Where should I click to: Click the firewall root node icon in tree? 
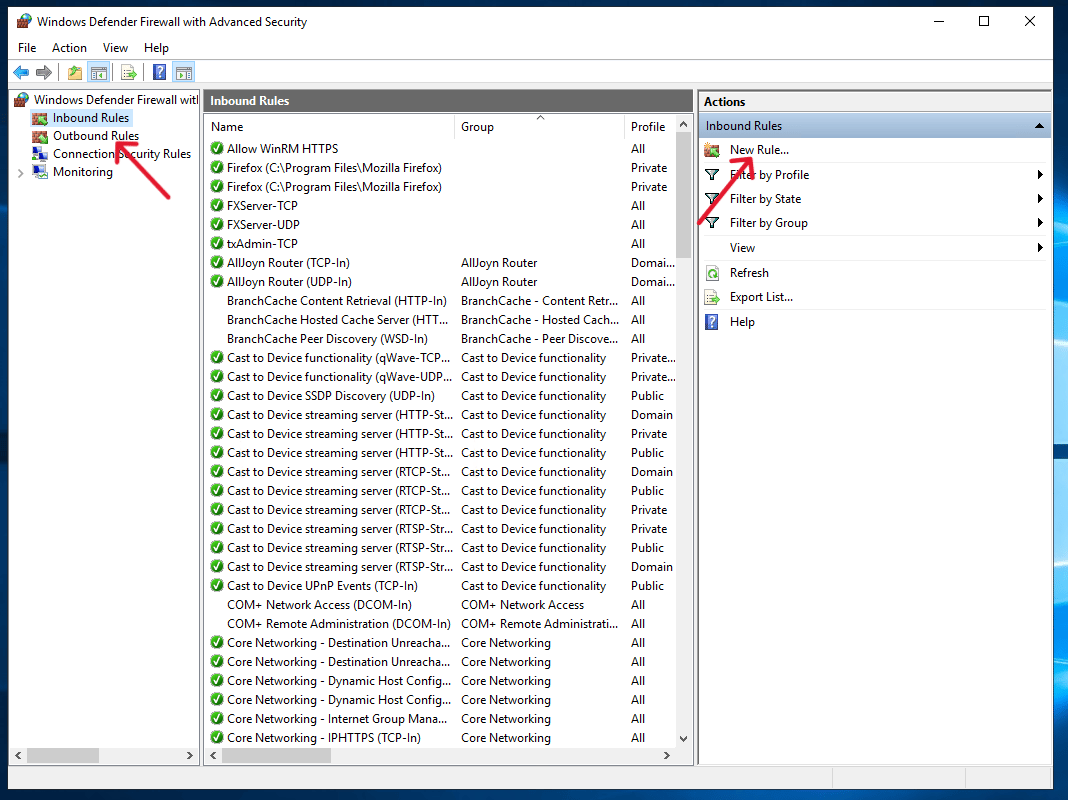point(22,100)
